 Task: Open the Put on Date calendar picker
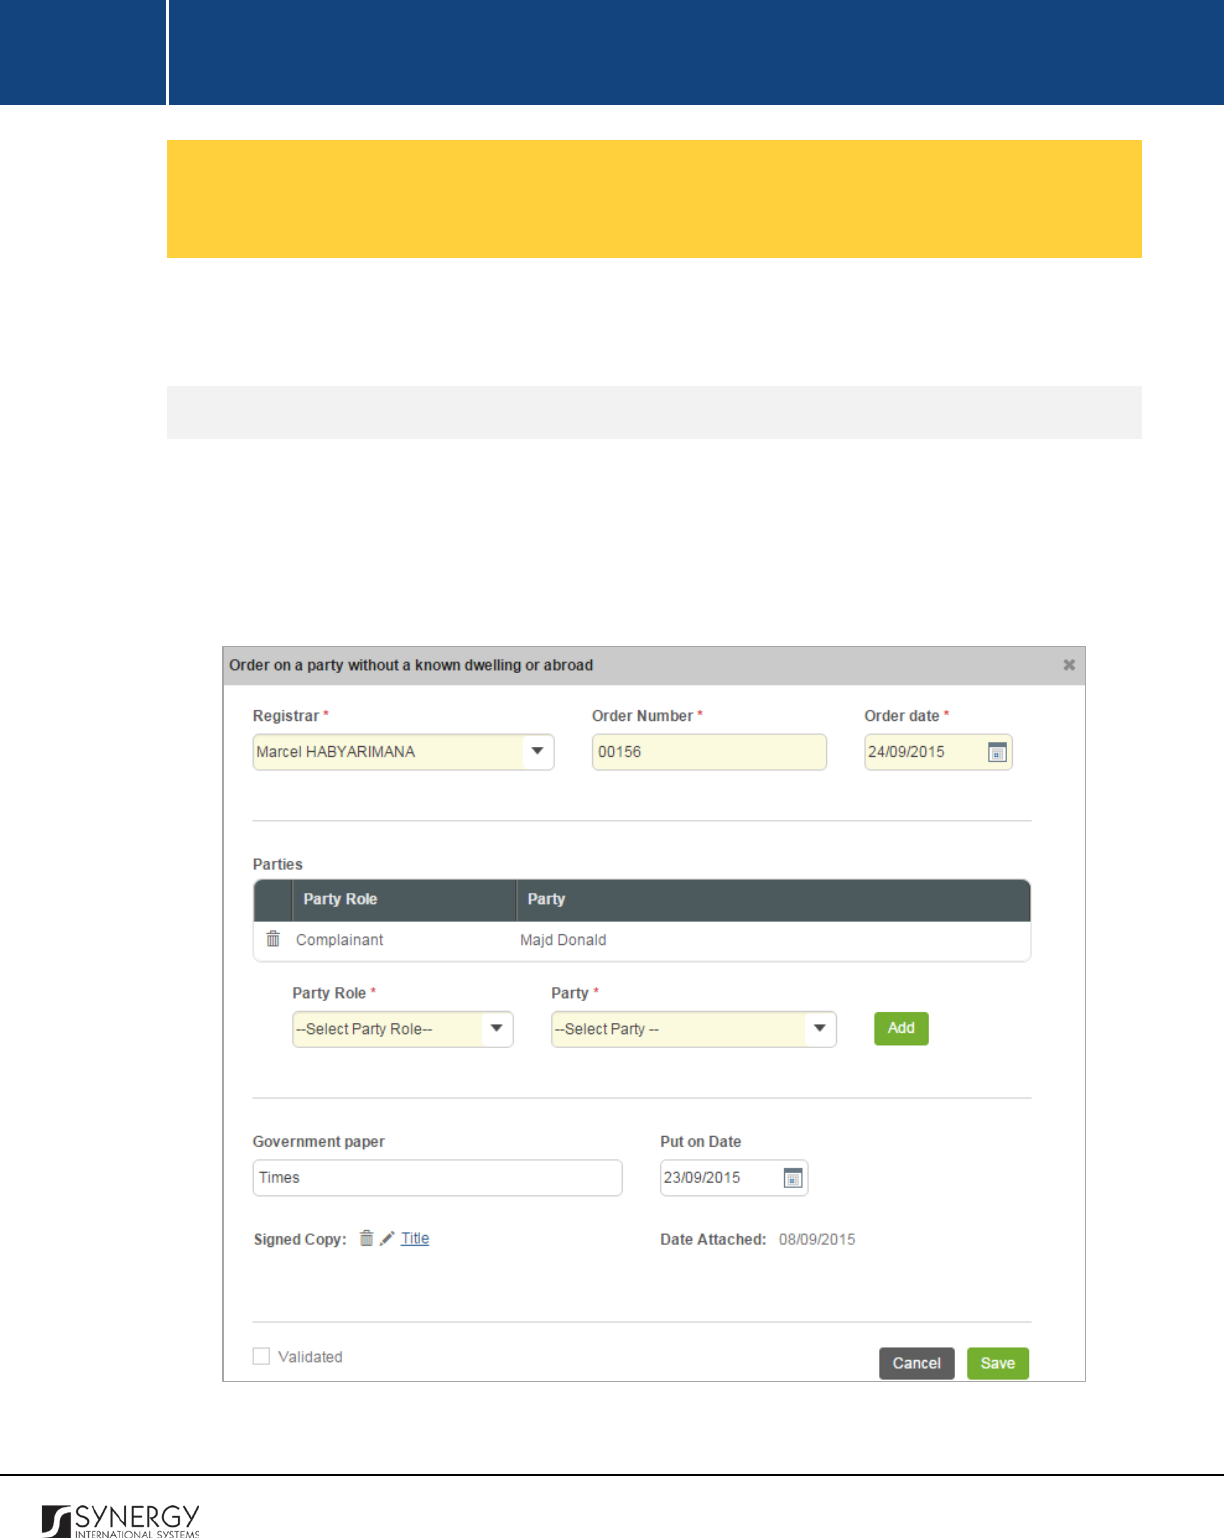793,1178
